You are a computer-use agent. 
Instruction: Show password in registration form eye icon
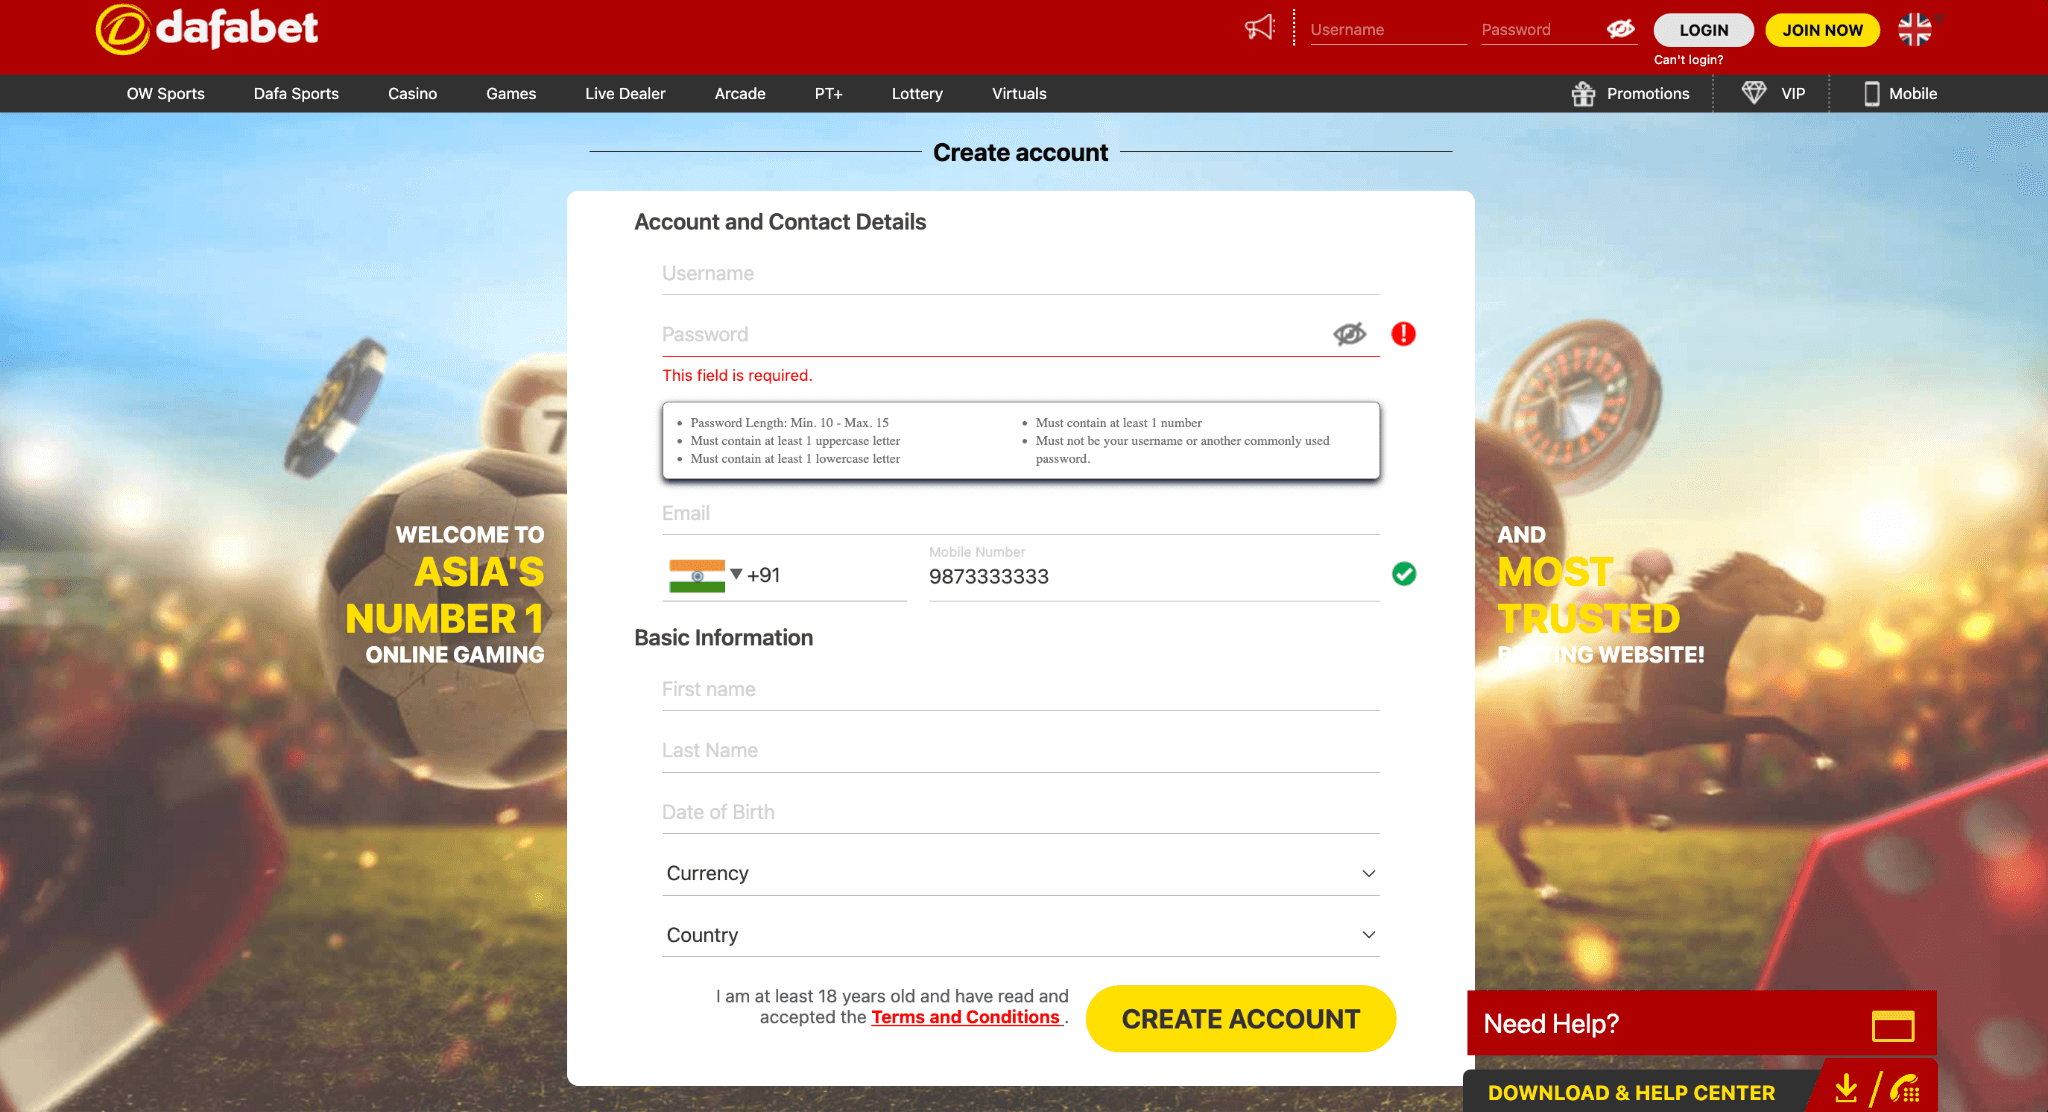(x=1350, y=334)
